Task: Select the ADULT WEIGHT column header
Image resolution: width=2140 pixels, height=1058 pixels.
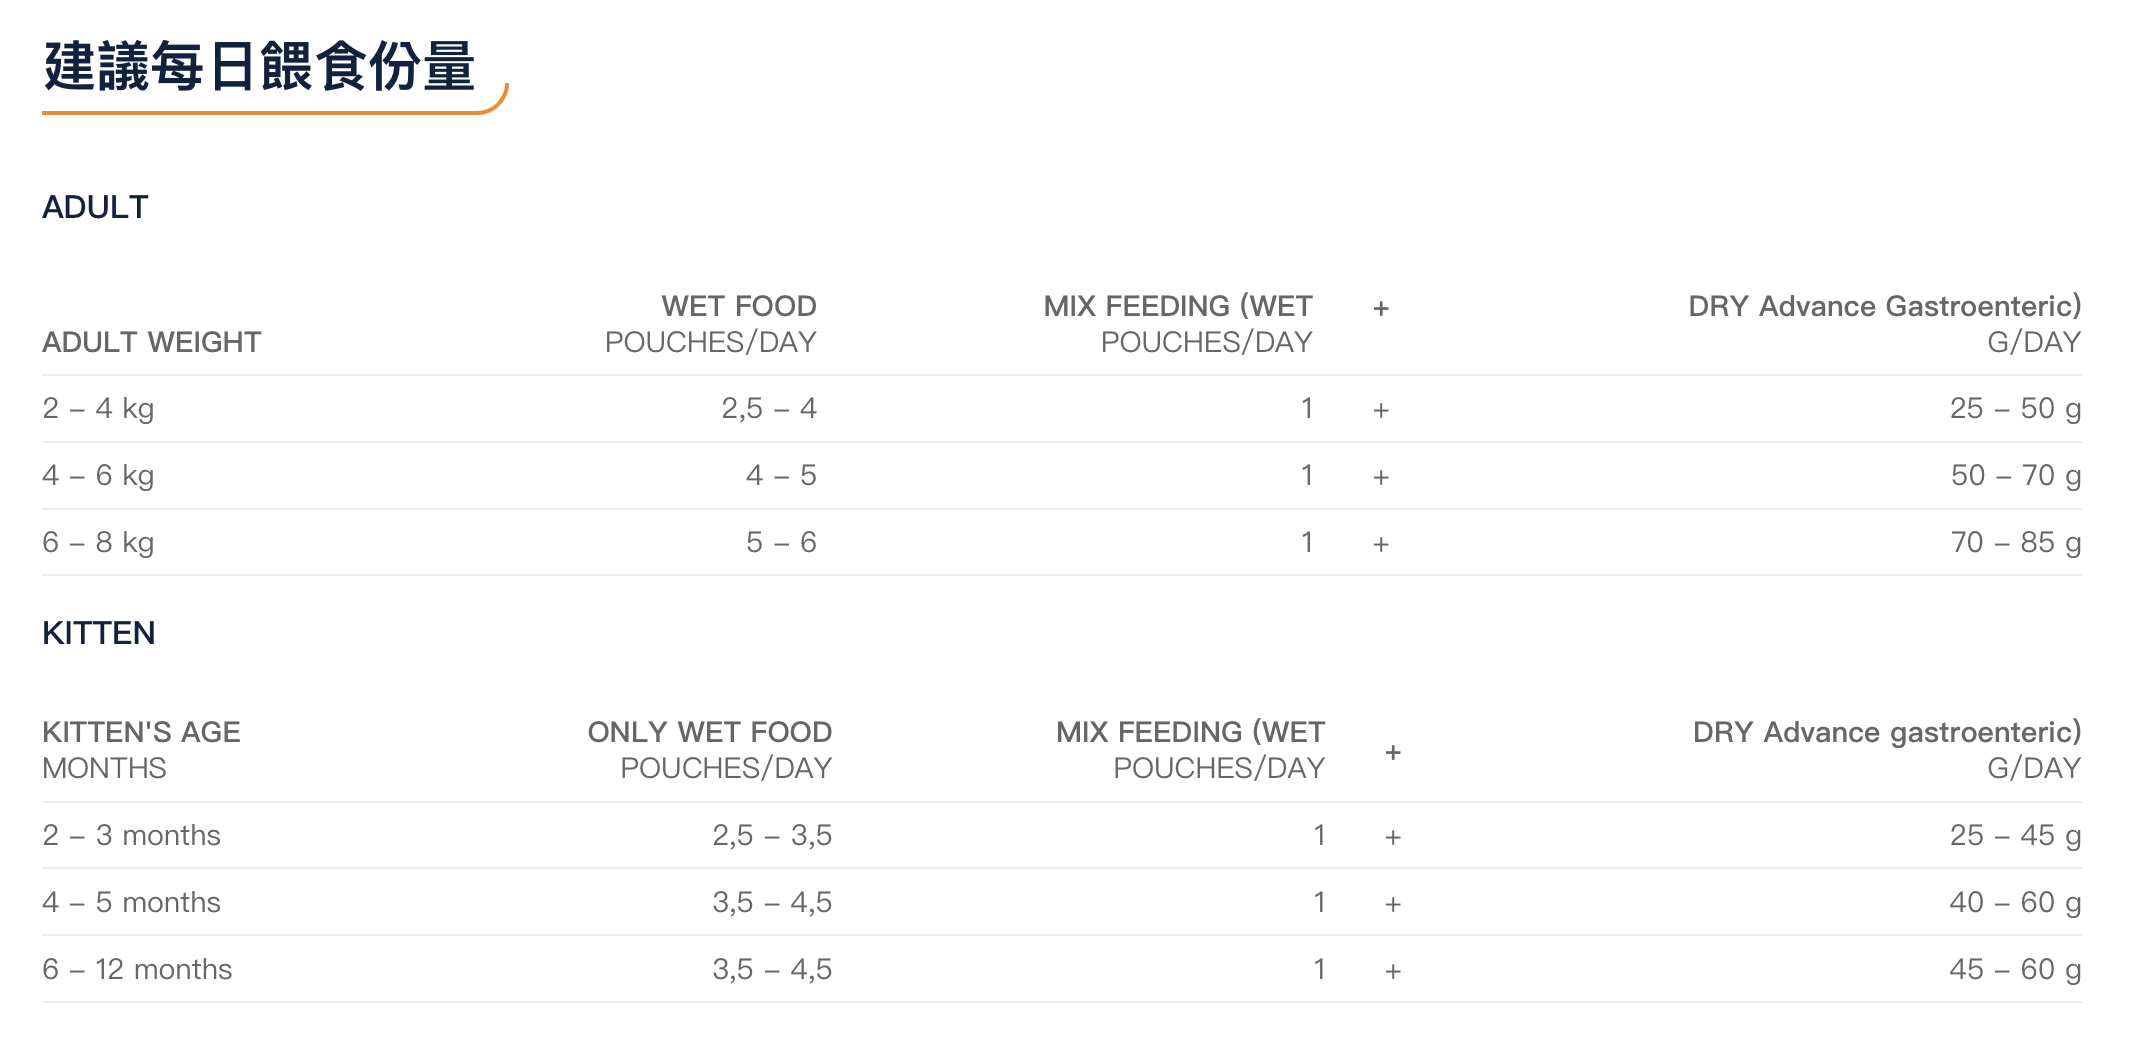Action: pyautogui.click(x=151, y=342)
